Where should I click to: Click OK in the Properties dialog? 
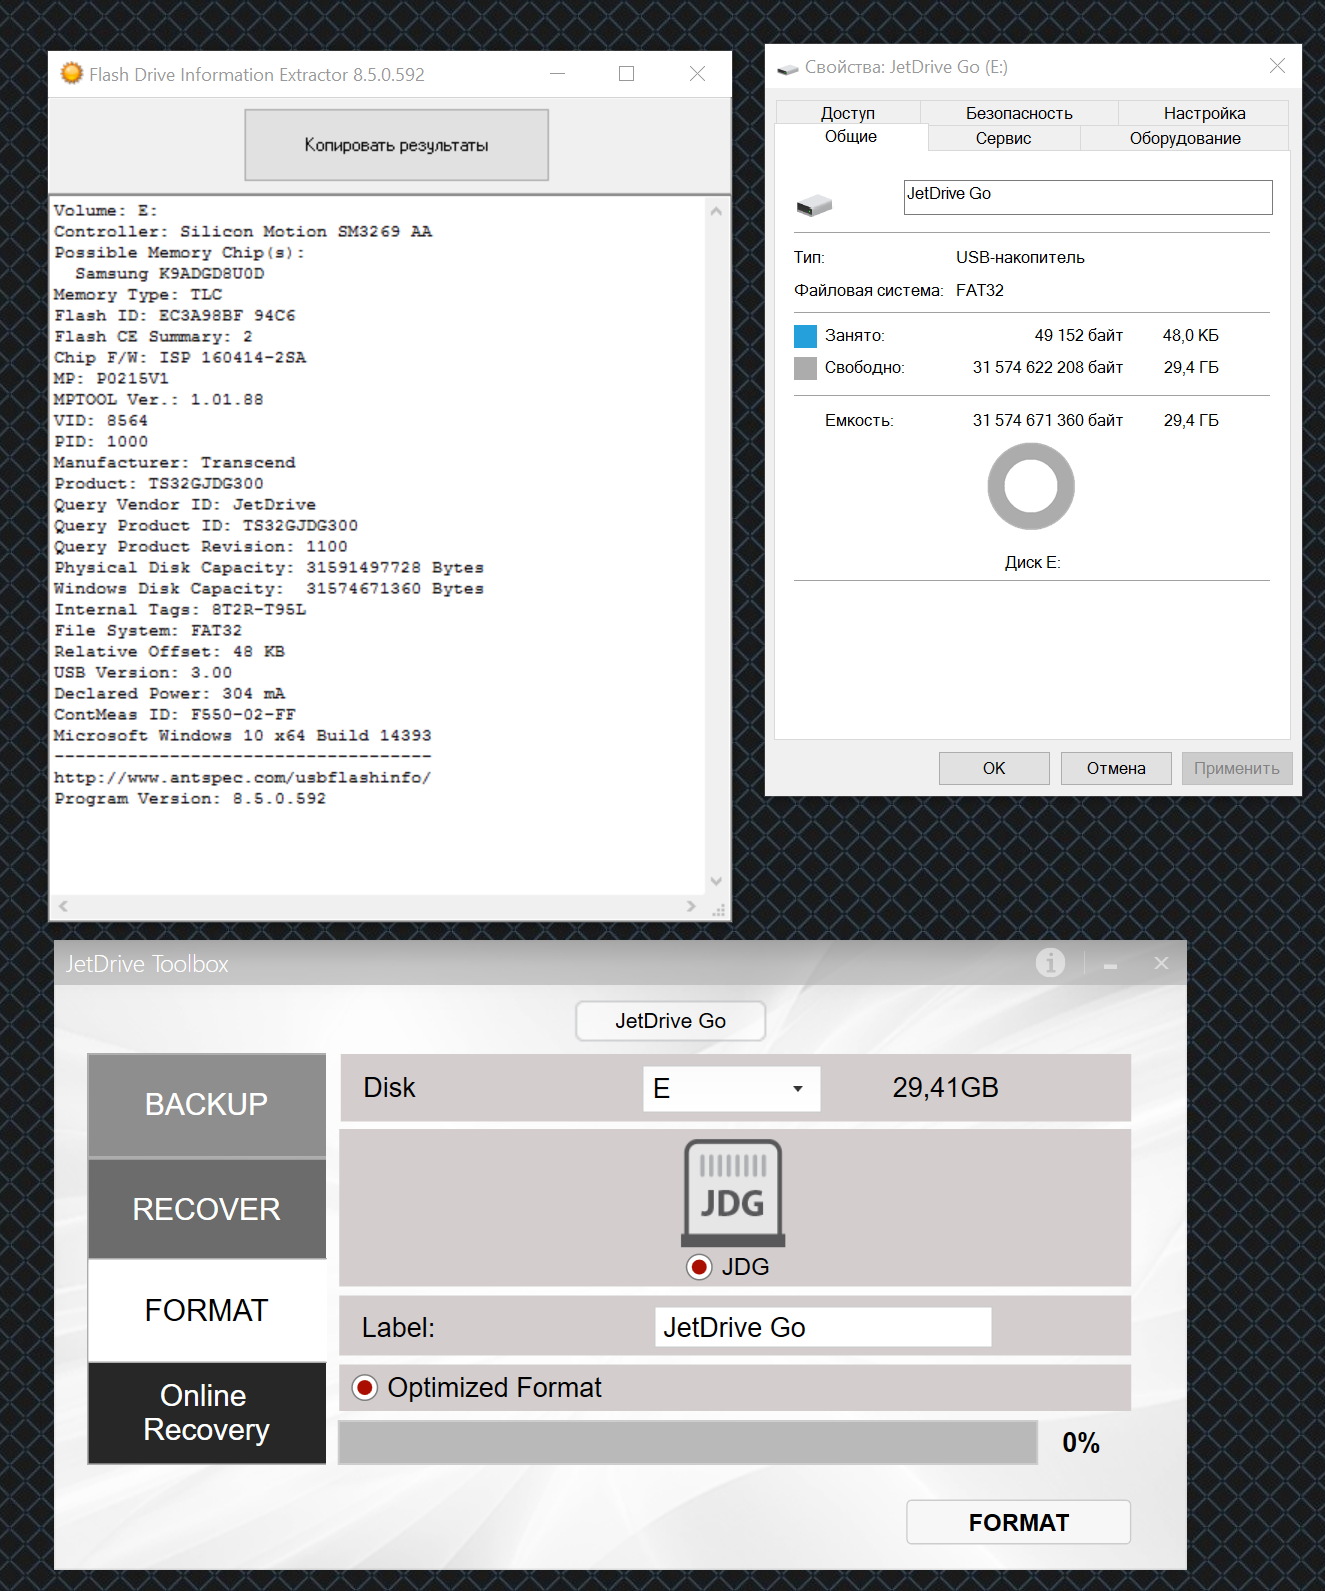coord(994,768)
